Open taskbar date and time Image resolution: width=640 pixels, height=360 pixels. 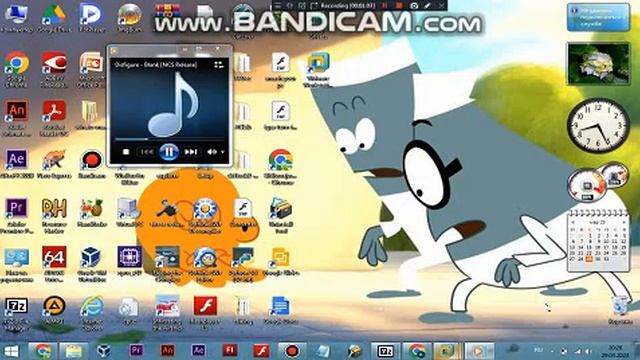point(615,351)
